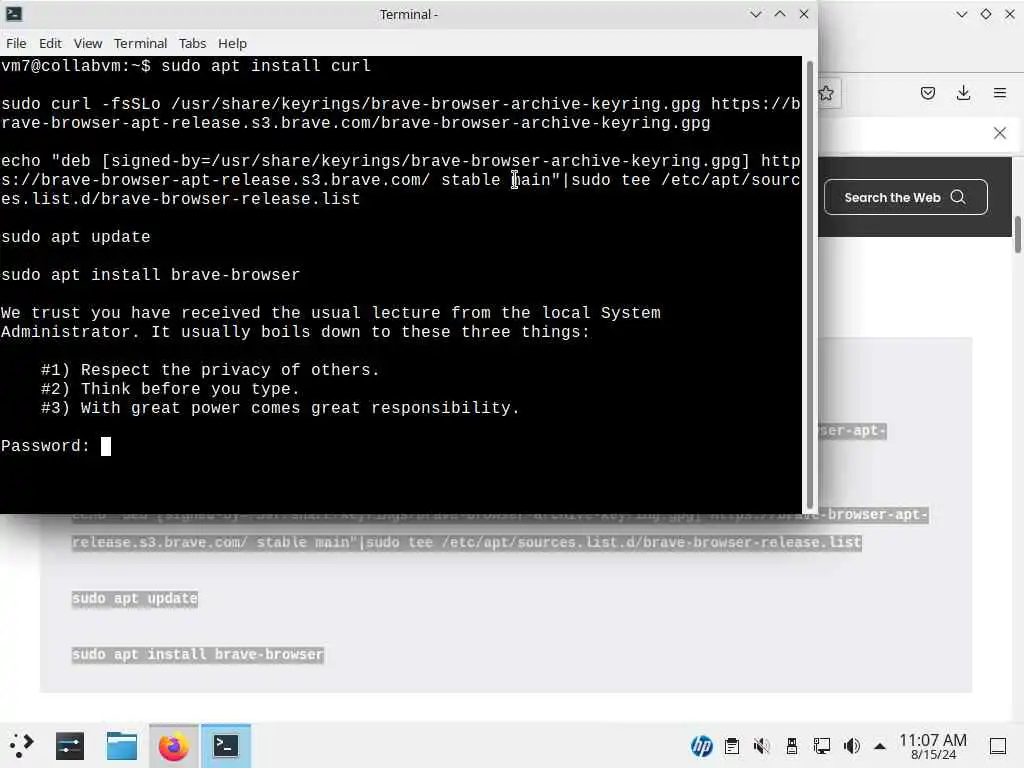The height and width of the screenshot is (768, 1024).
Task: Open Firefox downloads panel
Action: pos(963,93)
